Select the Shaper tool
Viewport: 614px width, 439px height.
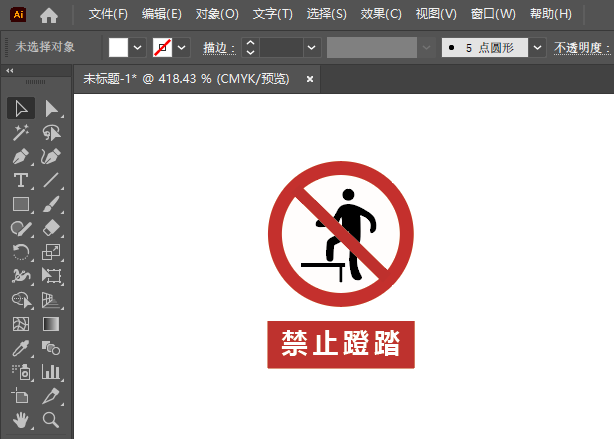pyautogui.click(x=21, y=228)
